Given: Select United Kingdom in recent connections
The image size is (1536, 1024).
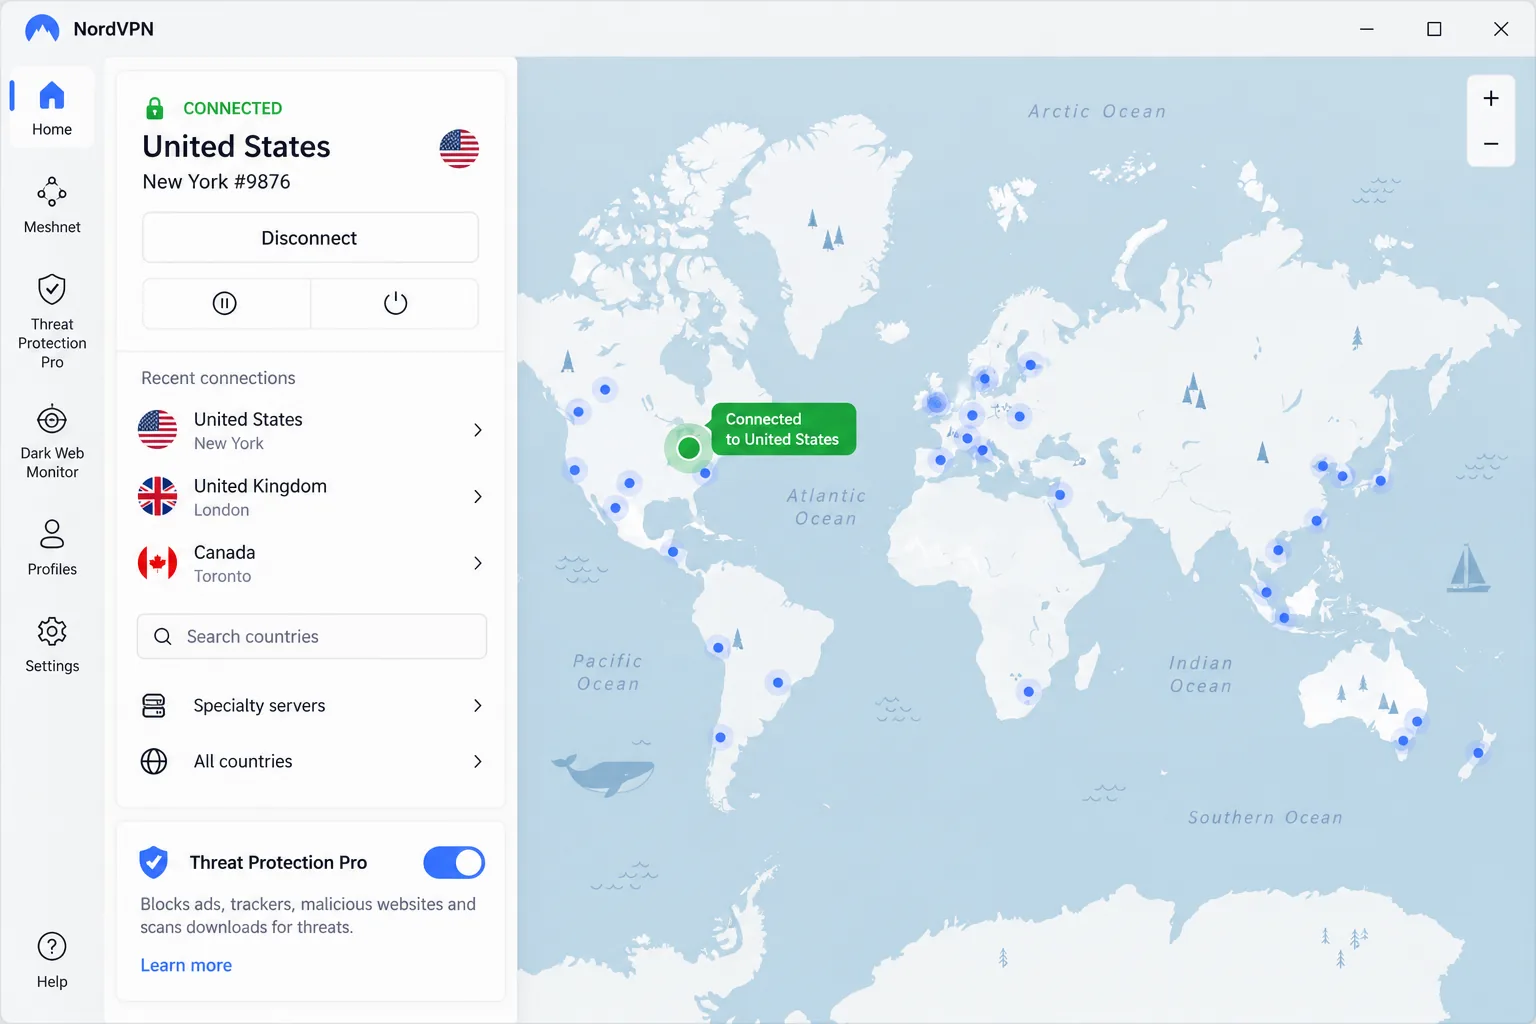Looking at the screenshot, I should tap(311, 497).
